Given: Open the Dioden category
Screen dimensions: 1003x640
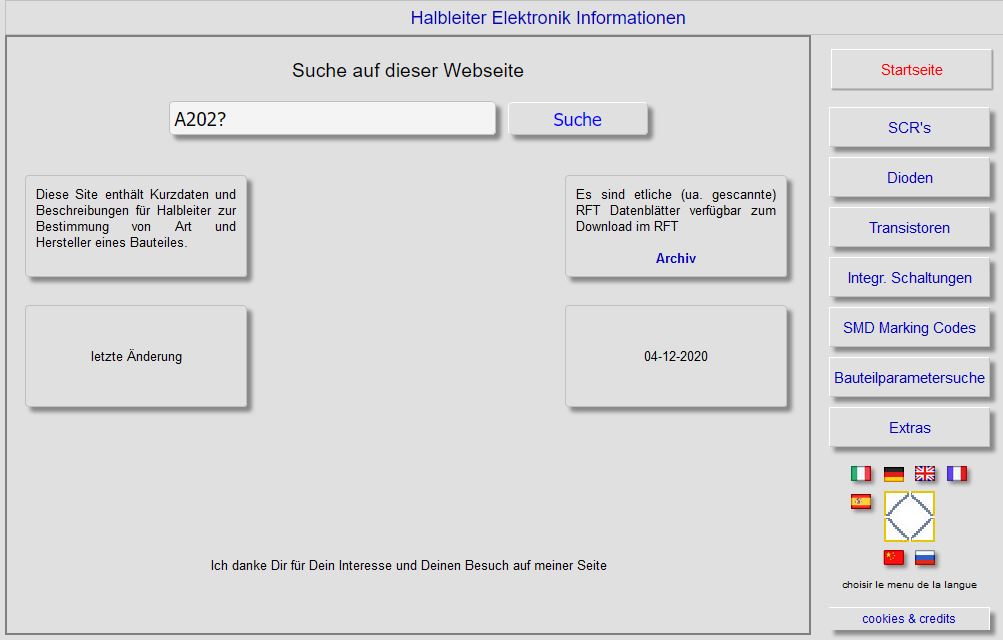Looking at the screenshot, I should click(909, 178).
